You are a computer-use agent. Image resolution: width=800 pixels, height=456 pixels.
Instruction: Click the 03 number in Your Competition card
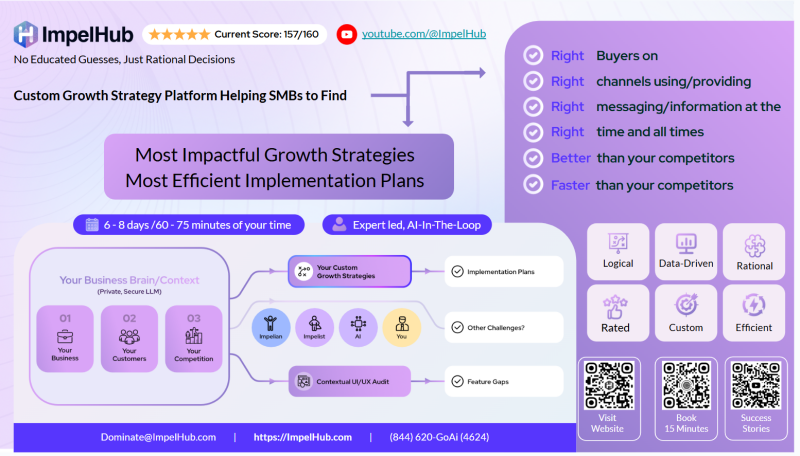pyautogui.click(x=193, y=318)
